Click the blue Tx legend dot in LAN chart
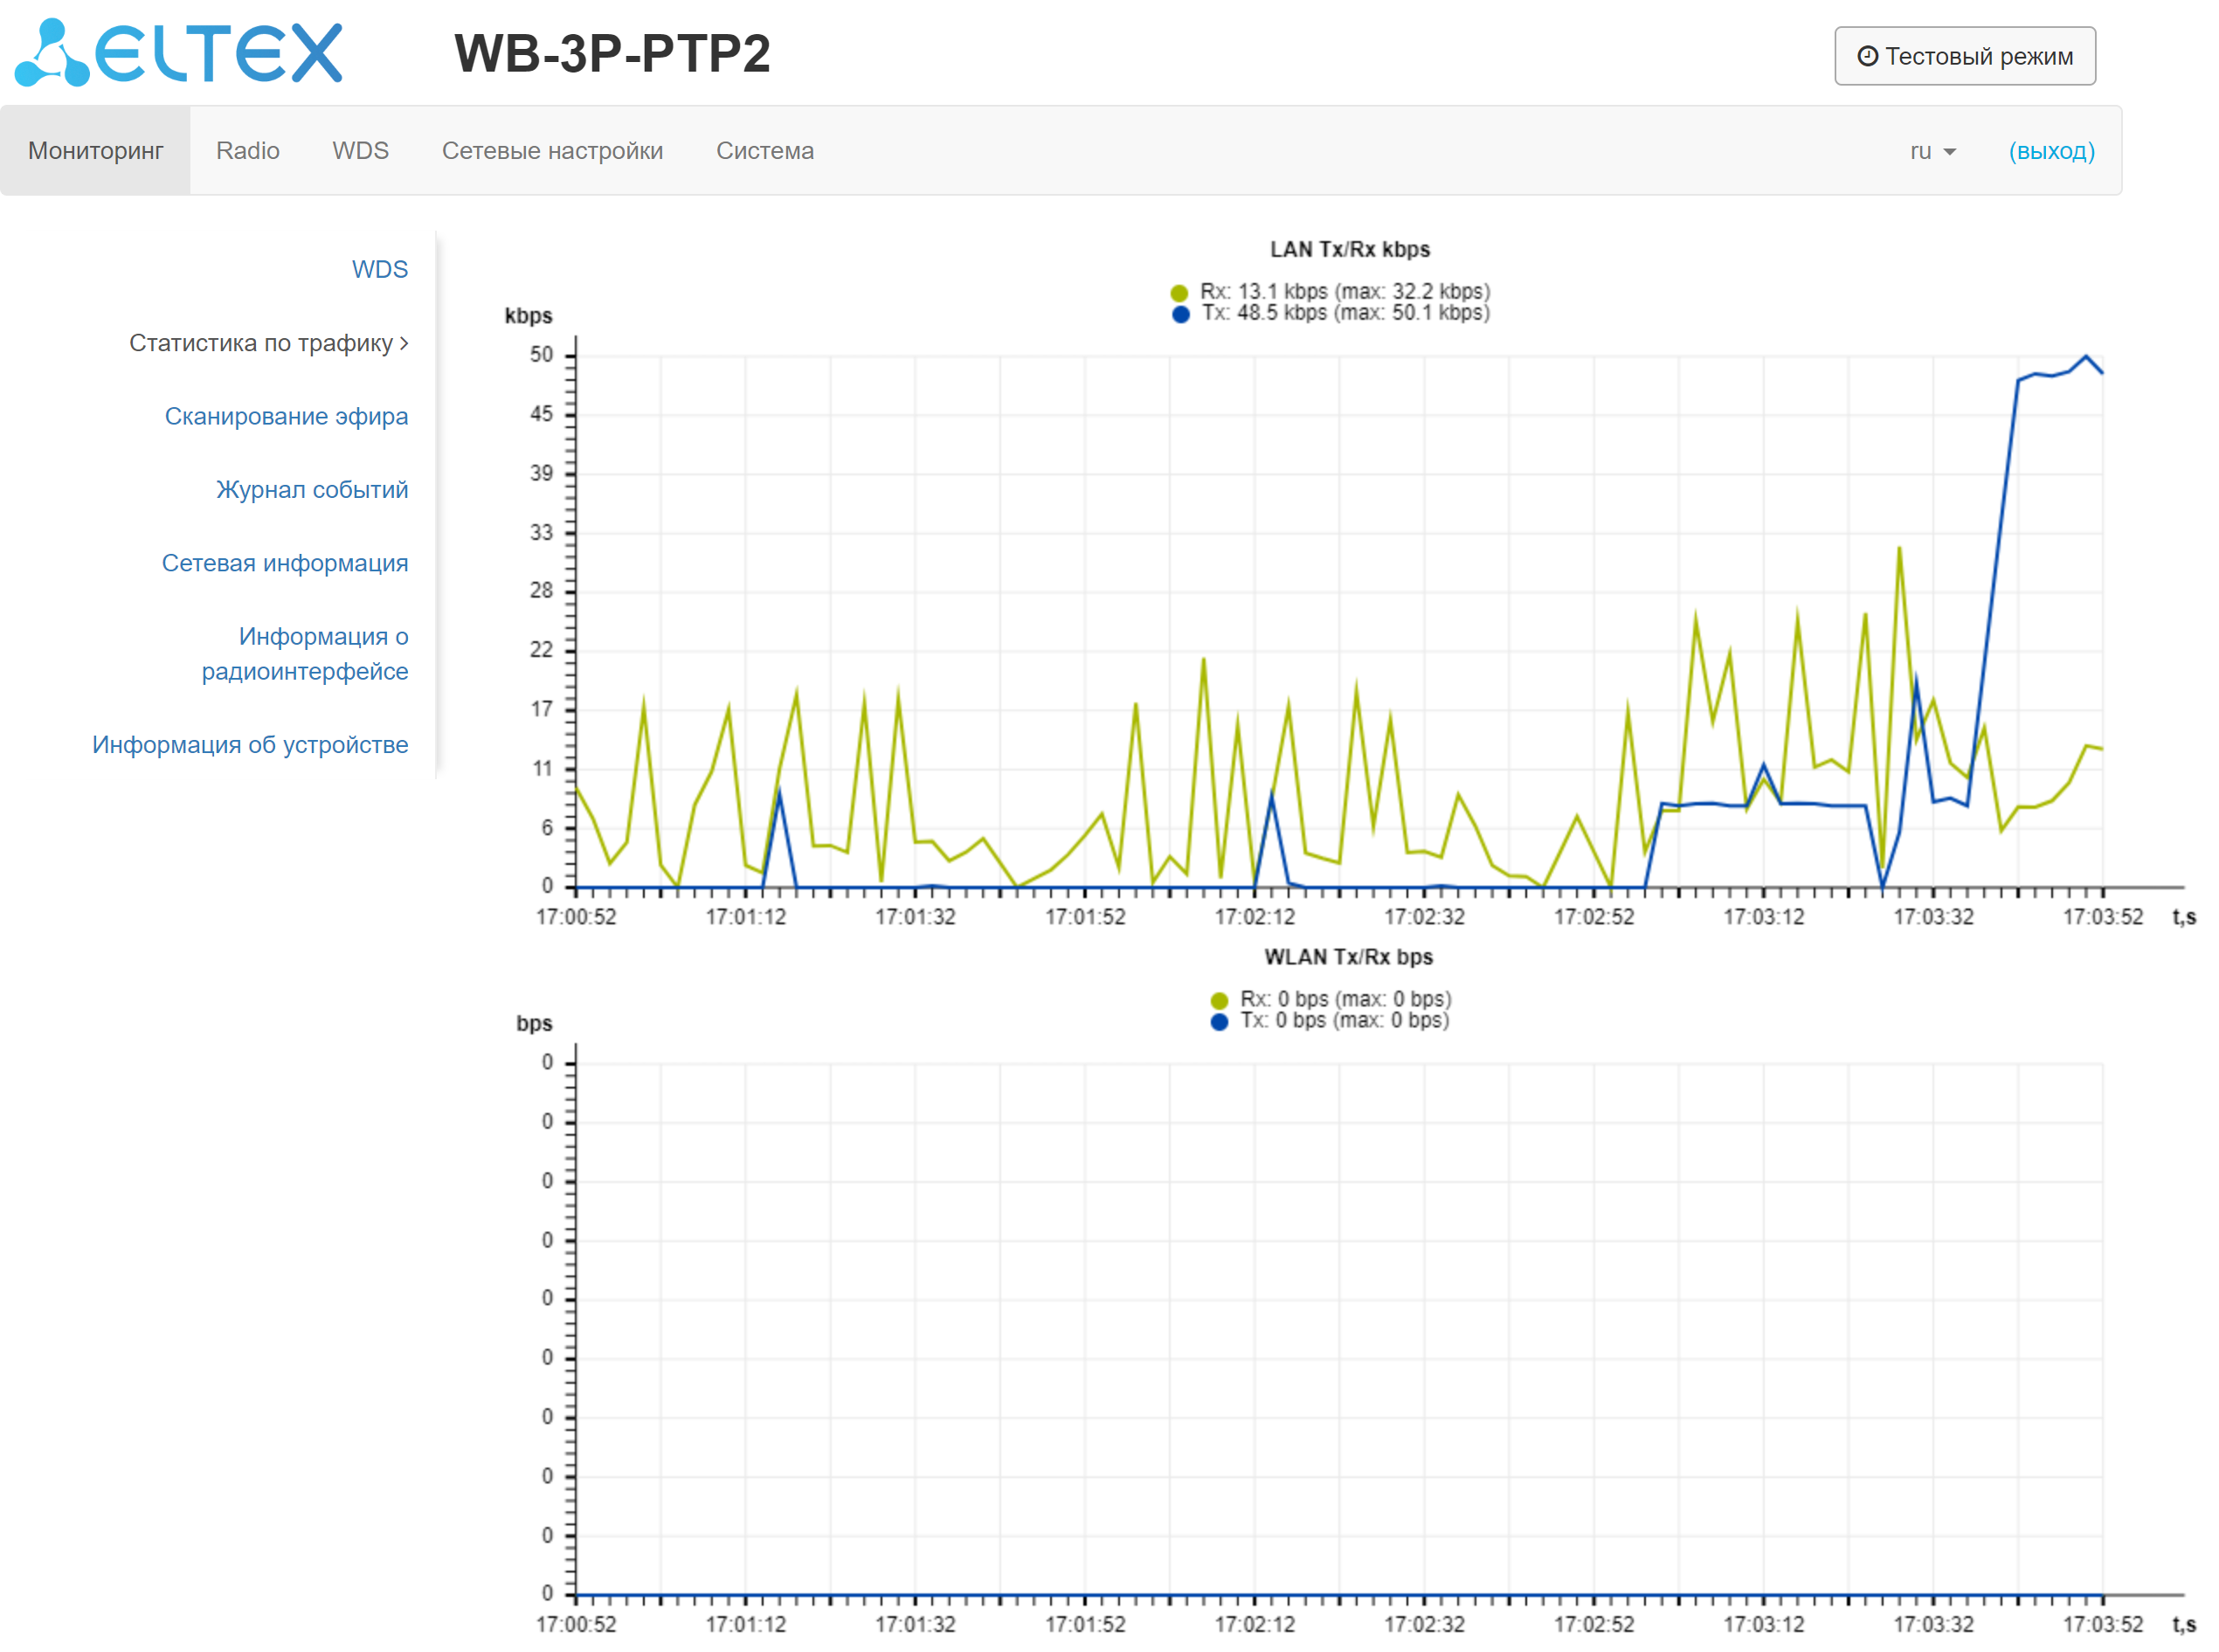Screen dimensions: 2219x1652 [x=1180, y=314]
